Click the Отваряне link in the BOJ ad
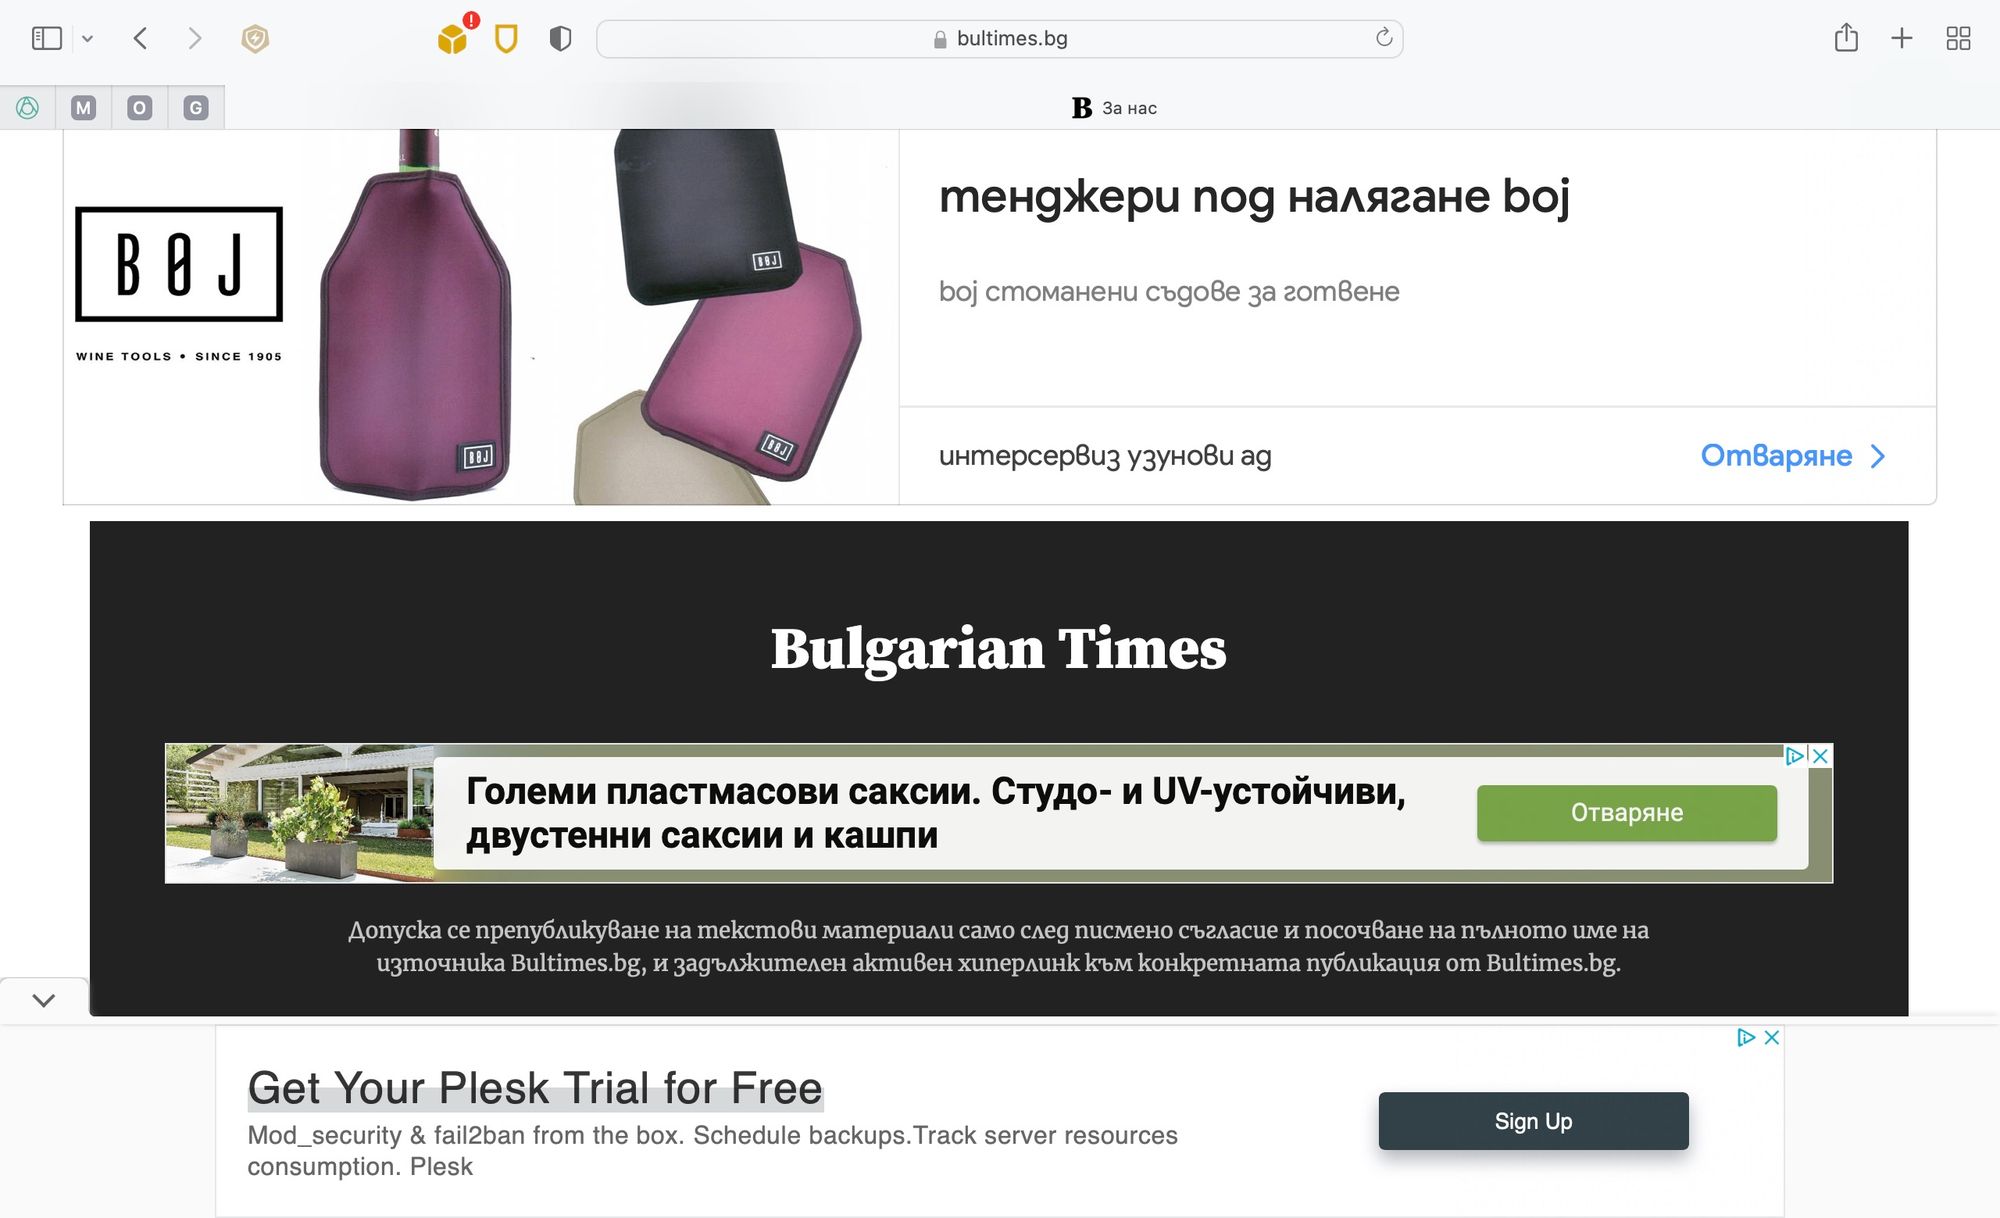 (x=1793, y=456)
